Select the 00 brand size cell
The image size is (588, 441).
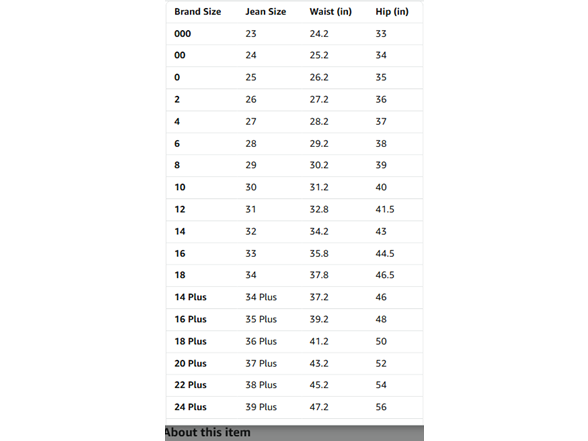coord(180,56)
